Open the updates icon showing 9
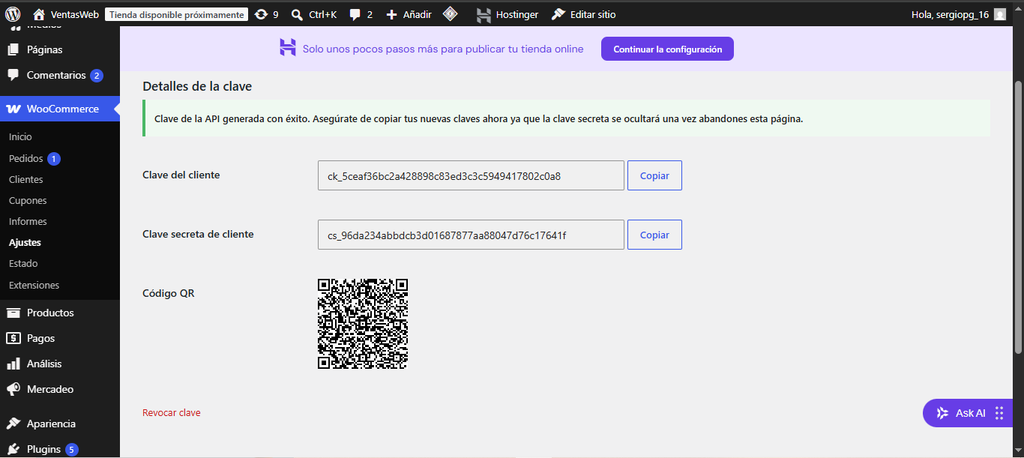1024x458 pixels. coord(261,14)
